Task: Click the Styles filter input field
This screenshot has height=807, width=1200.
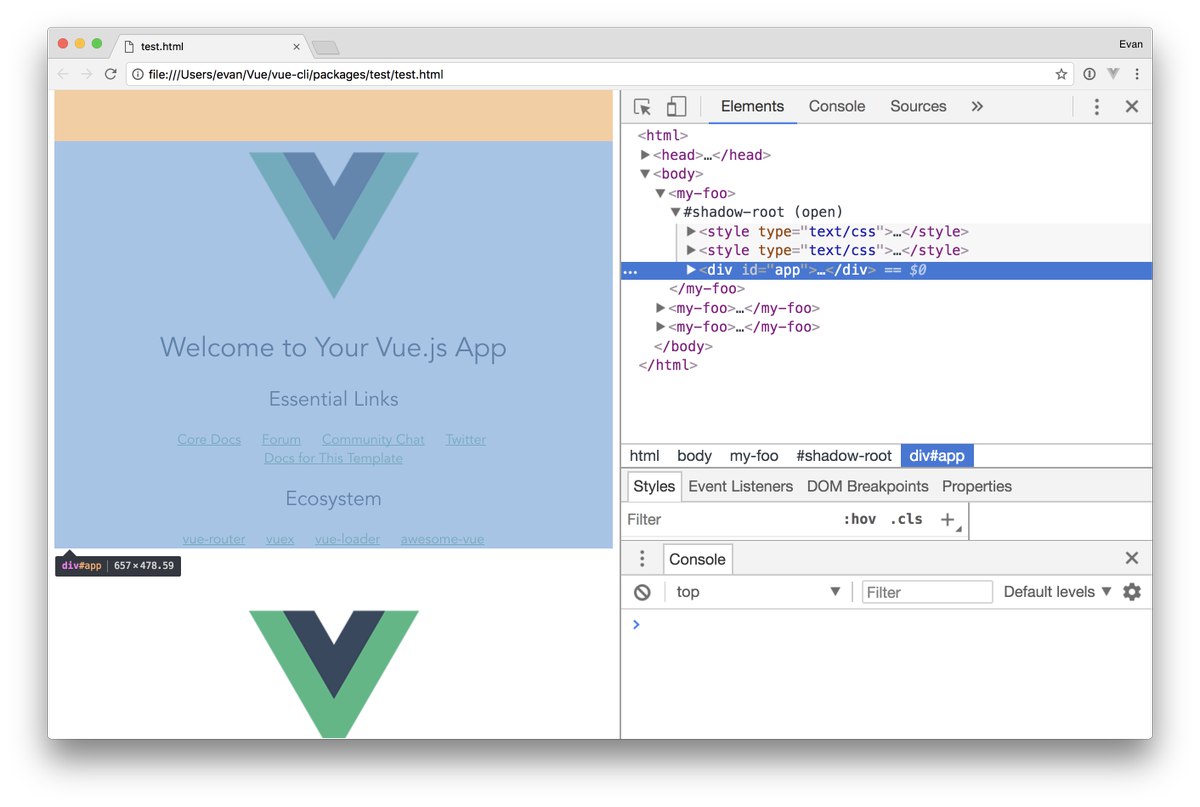Action: click(730, 519)
